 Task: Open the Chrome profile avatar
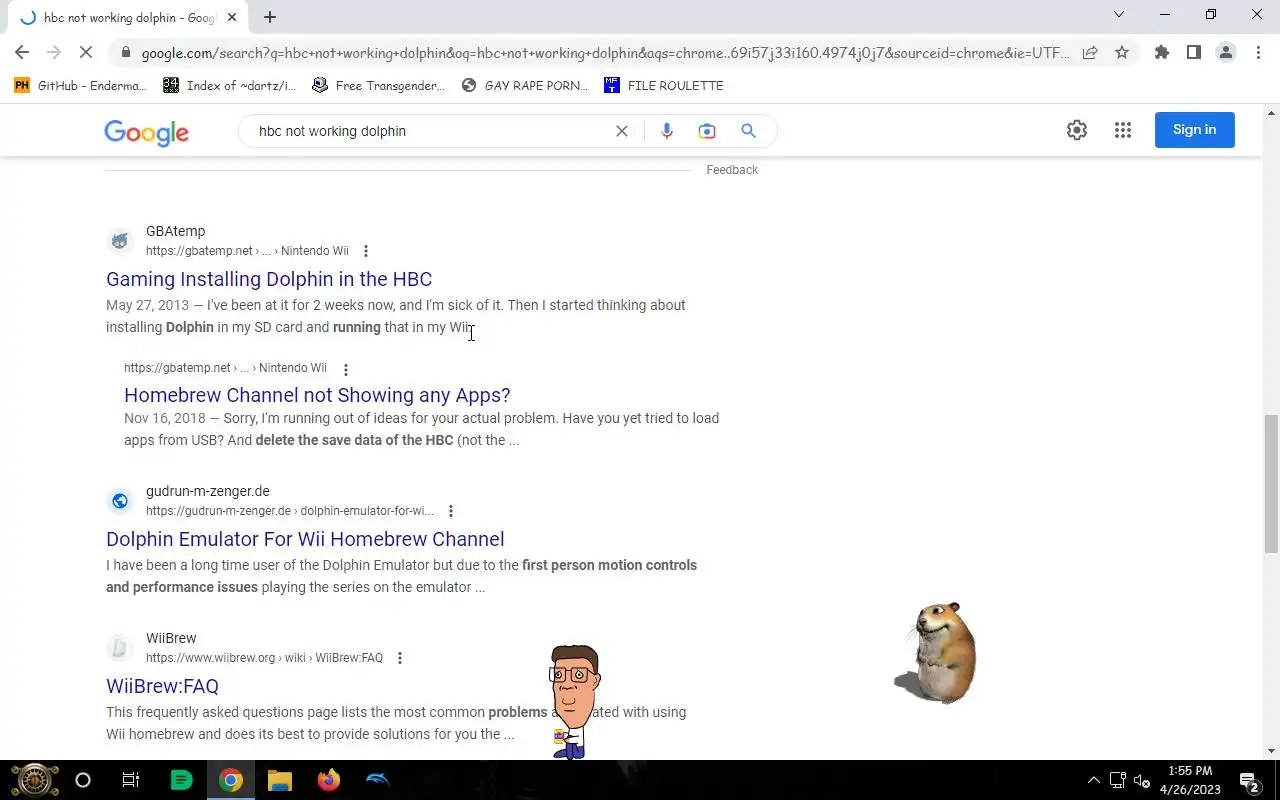tap(1226, 53)
